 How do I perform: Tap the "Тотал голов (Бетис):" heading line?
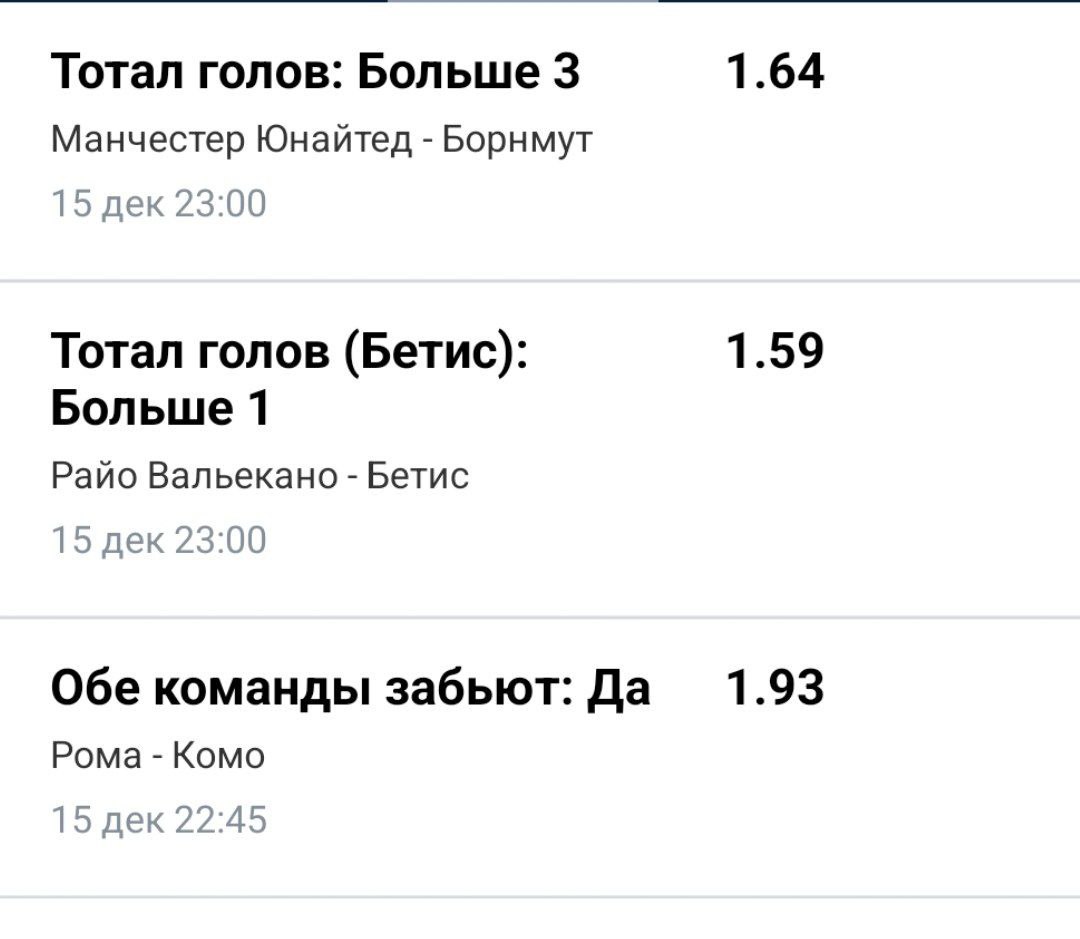[x=290, y=352]
